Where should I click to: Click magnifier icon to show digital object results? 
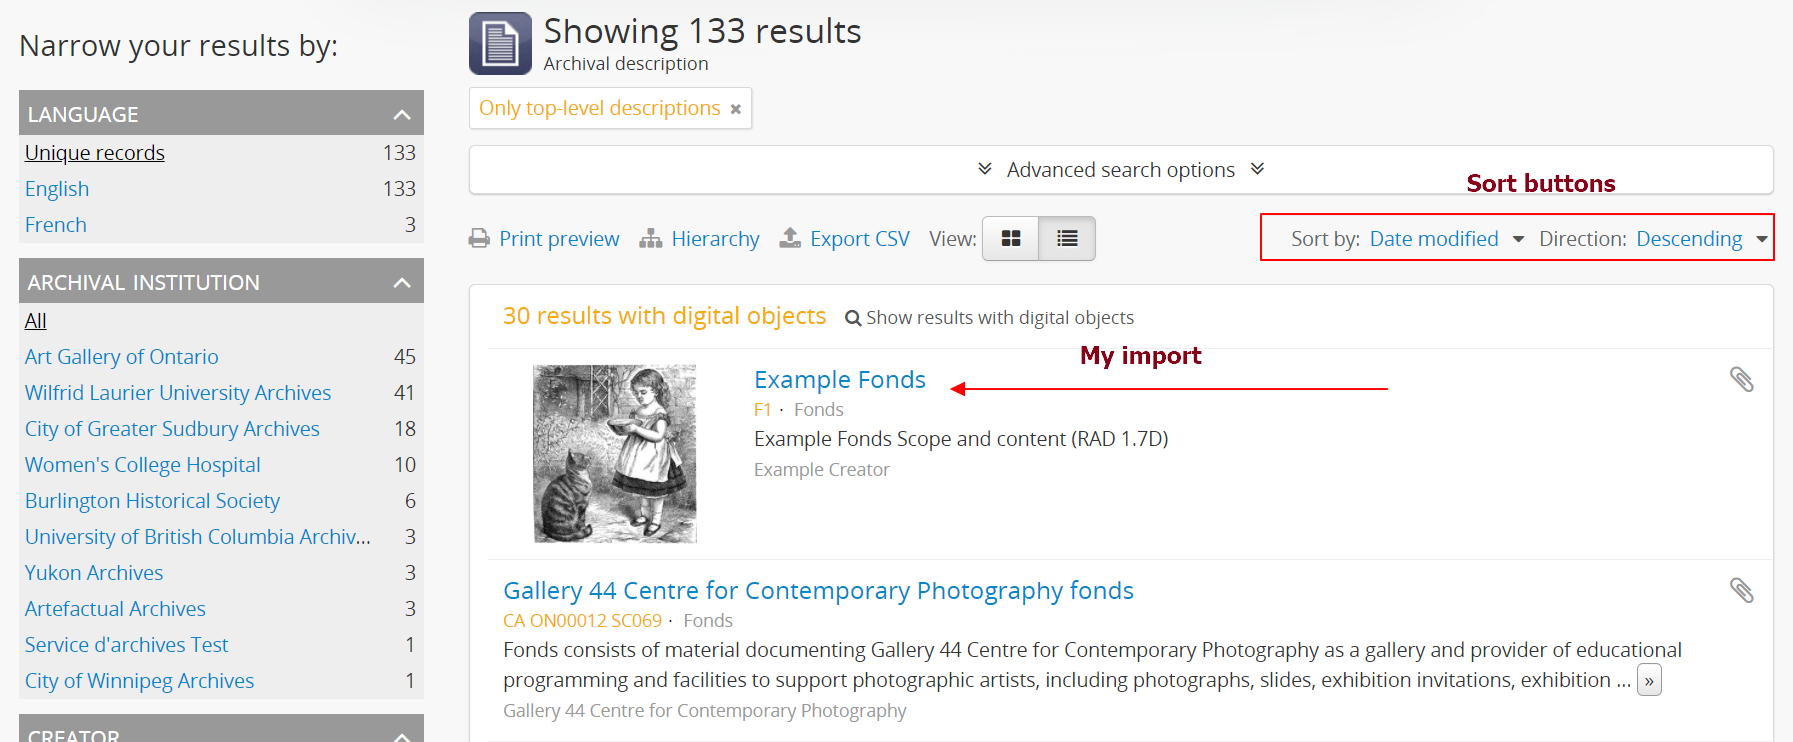[x=853, y=318]
